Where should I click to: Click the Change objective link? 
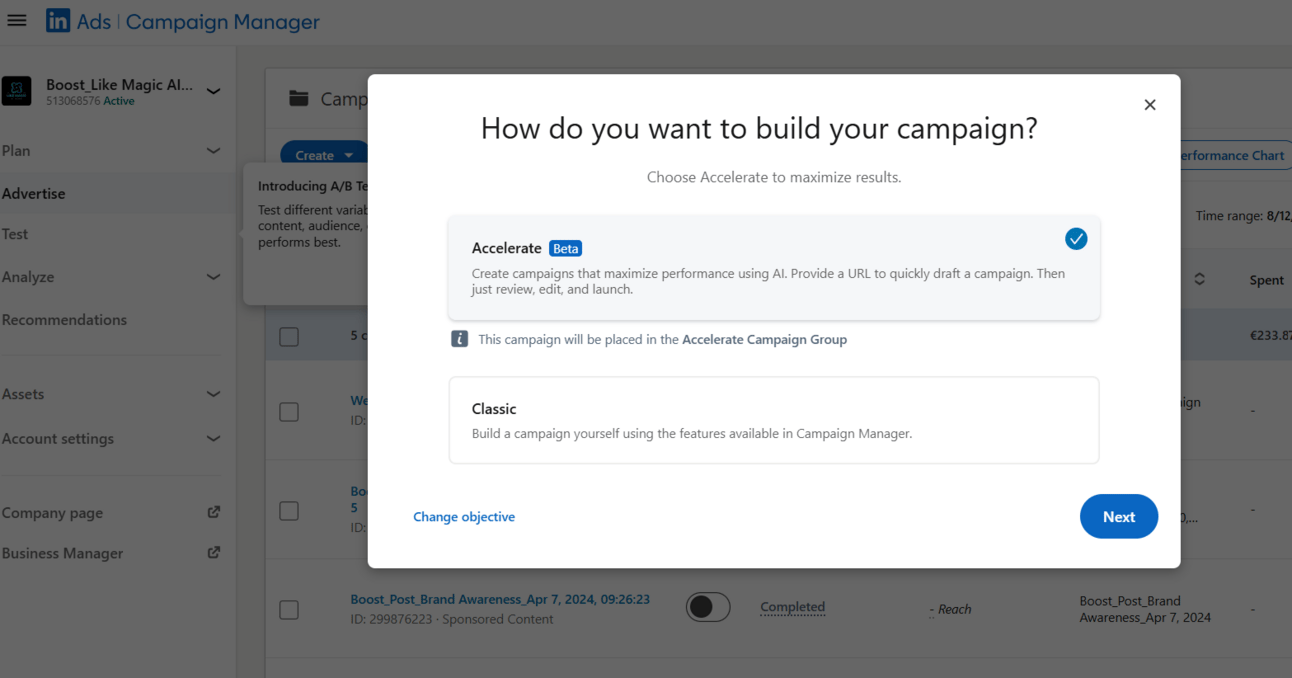464,517
